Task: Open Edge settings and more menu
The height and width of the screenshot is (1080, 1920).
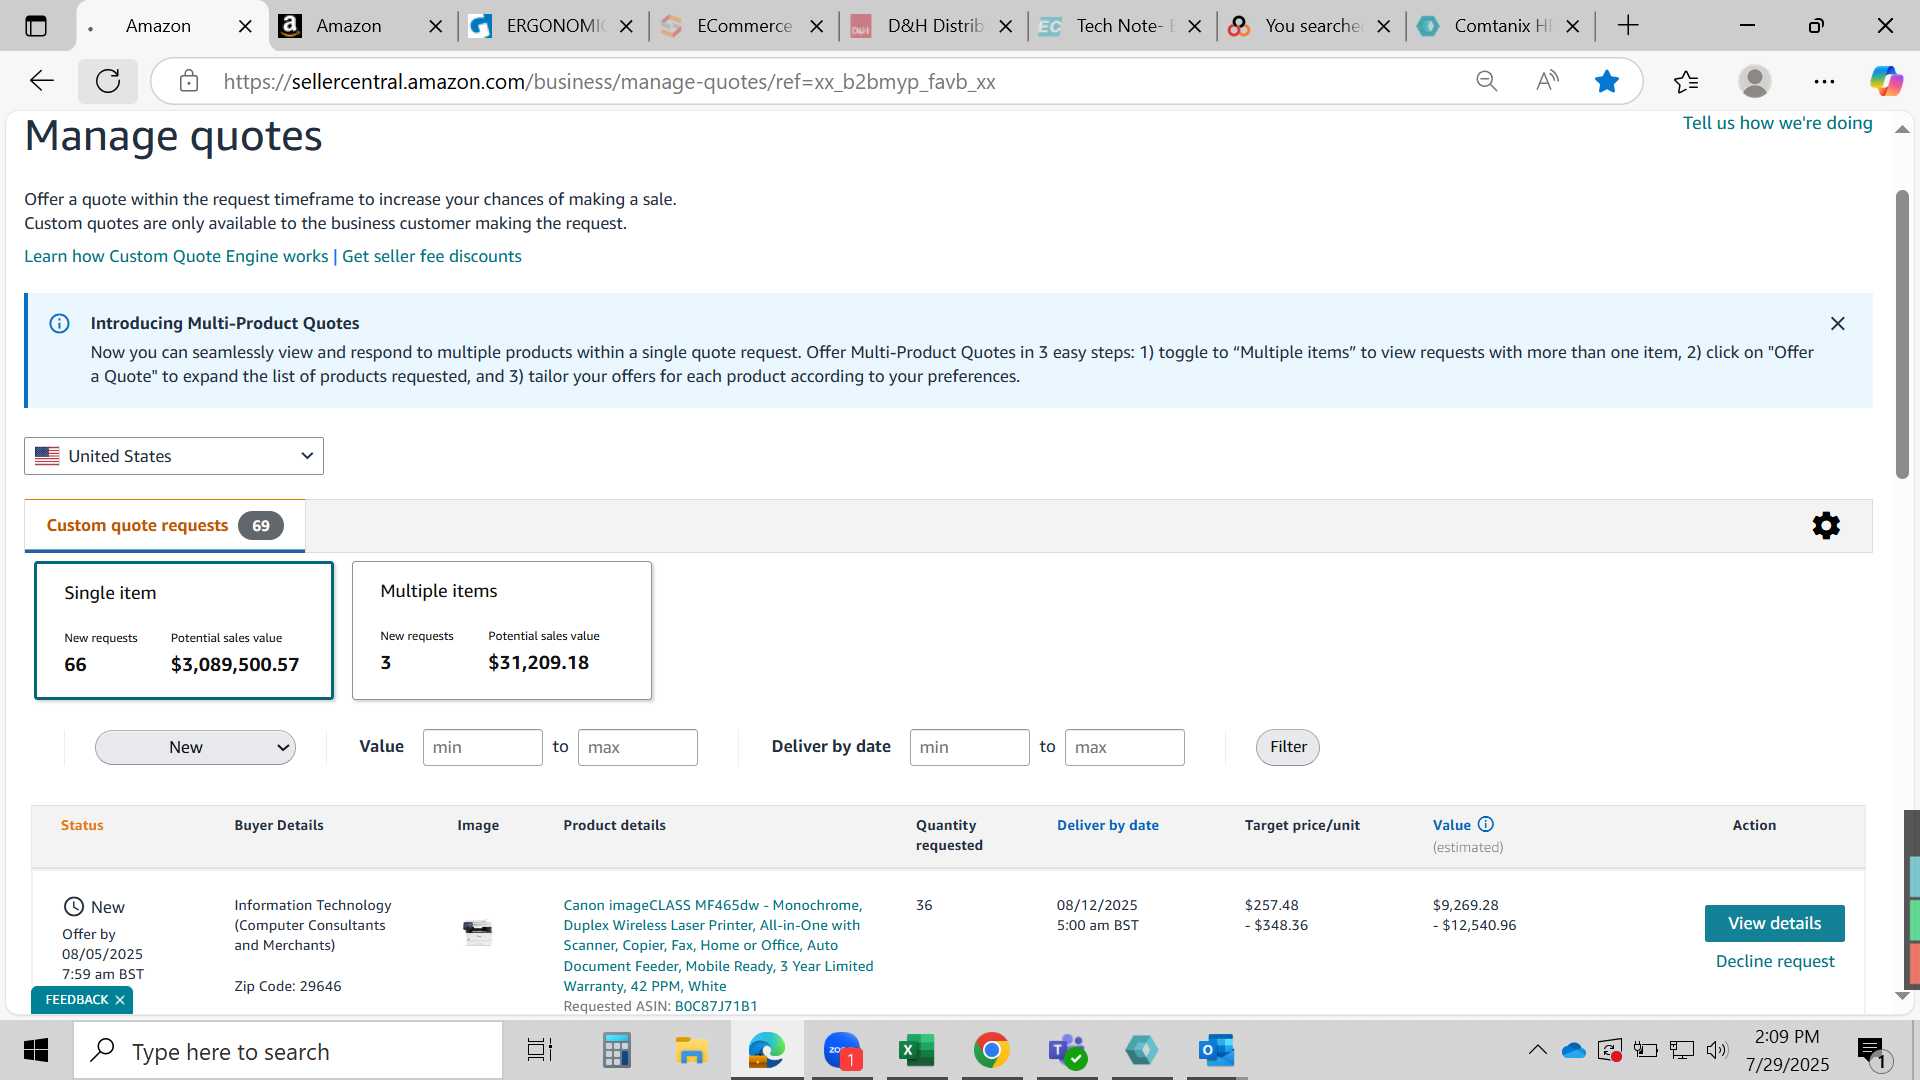Action: coord(1824,81)
